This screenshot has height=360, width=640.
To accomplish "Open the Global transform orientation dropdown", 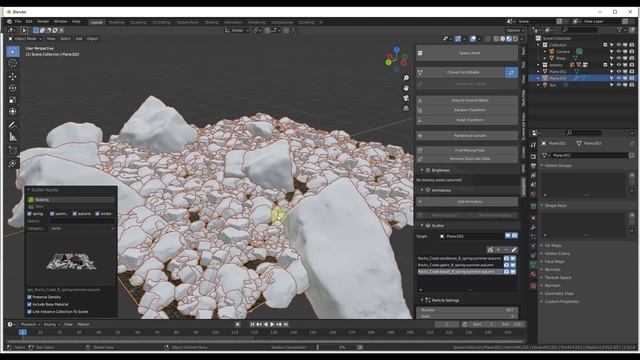I will coord(237,30).
